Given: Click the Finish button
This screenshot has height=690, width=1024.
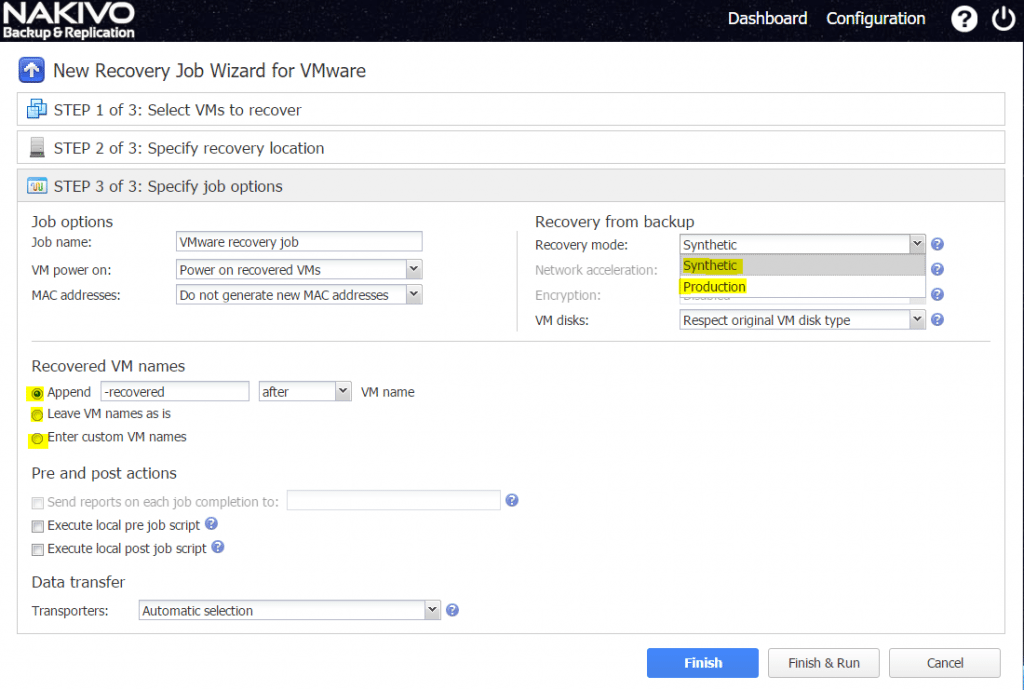Looking at the screenshot, I should click(702, 662).
